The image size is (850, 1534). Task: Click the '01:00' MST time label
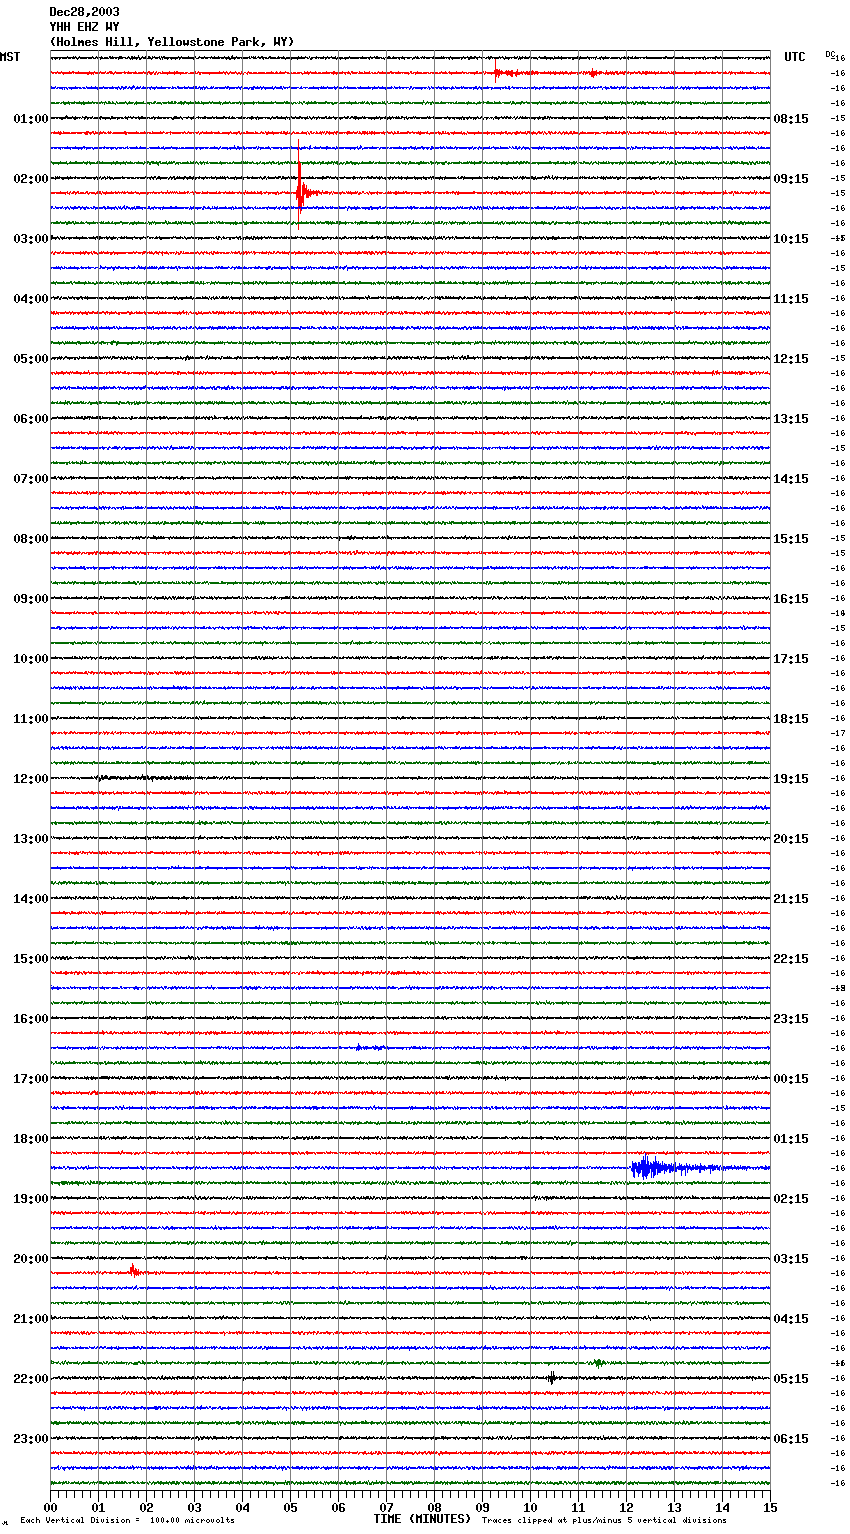point(31,119)
